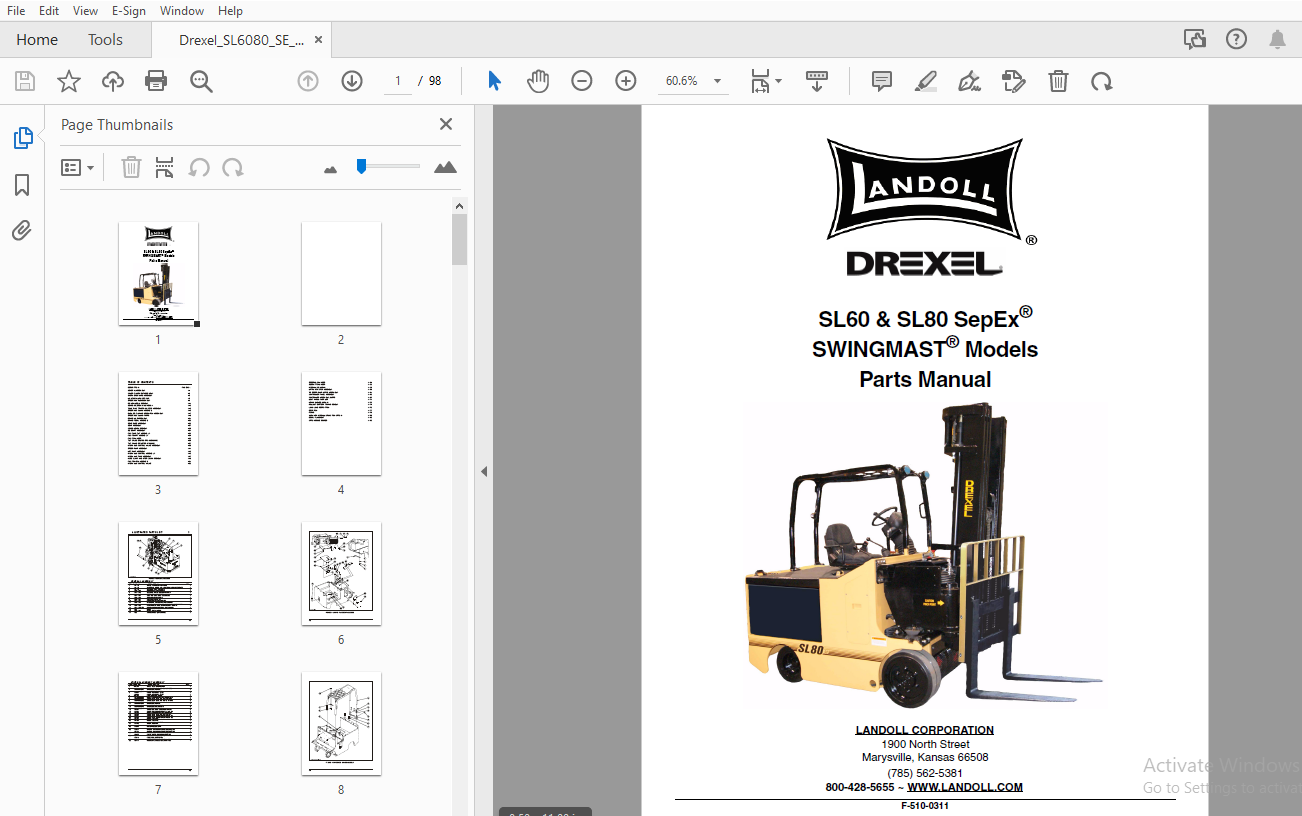Delete page using toolbar trash icon

pyautogui.click(x=1058, y=81)
